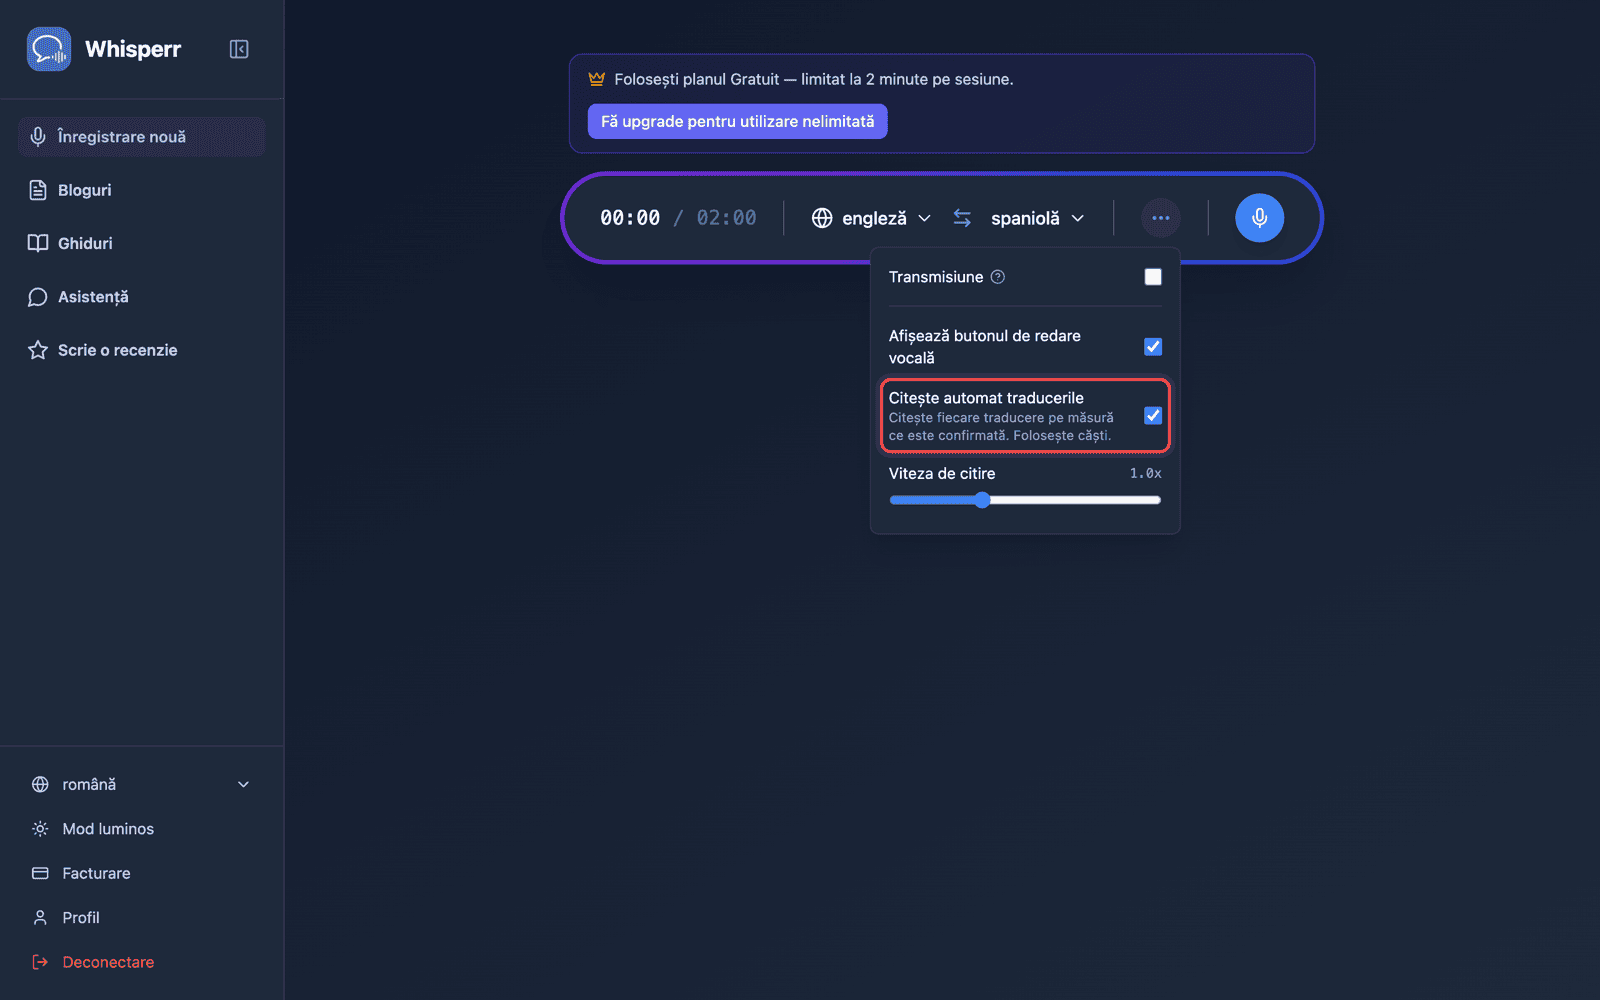Click the document icon beside Bloguri

(x=38, y=190)
